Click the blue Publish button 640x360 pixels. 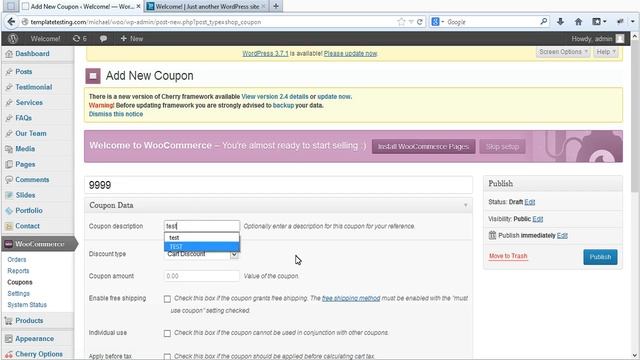pos(600,257)
